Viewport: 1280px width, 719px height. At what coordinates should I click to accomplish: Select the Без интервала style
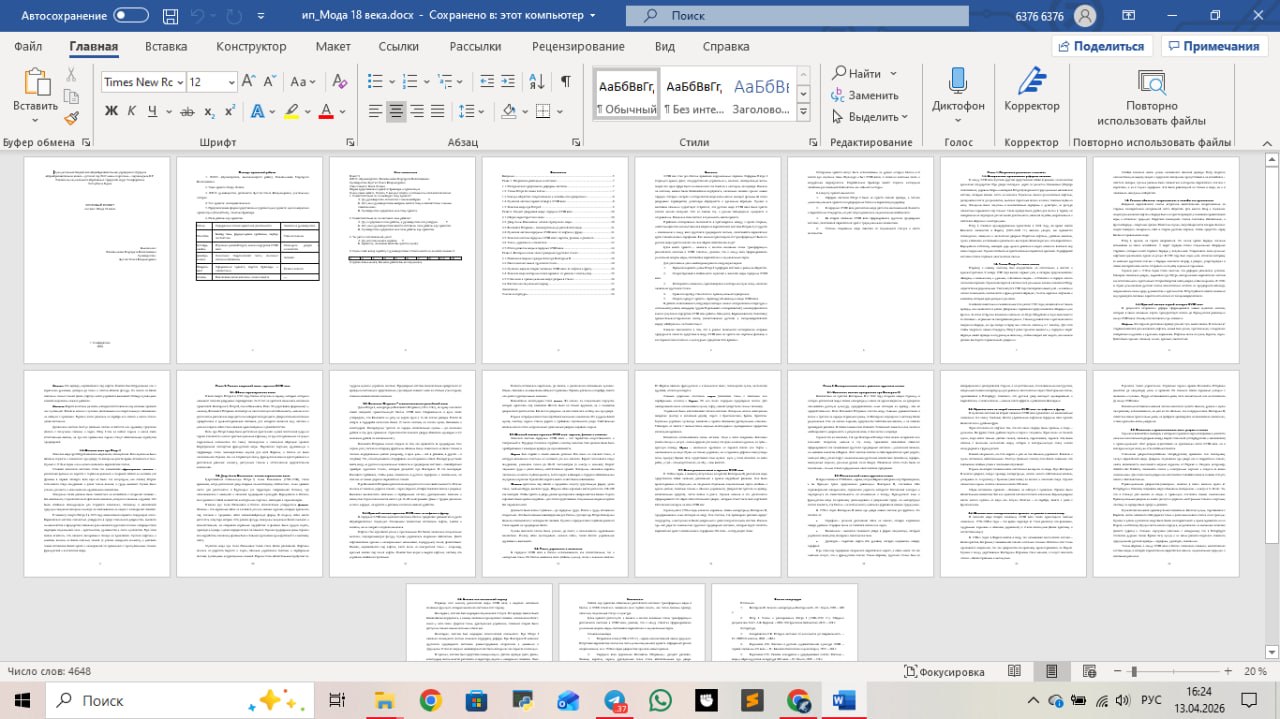pyautogui.click(x=695, y=96)
